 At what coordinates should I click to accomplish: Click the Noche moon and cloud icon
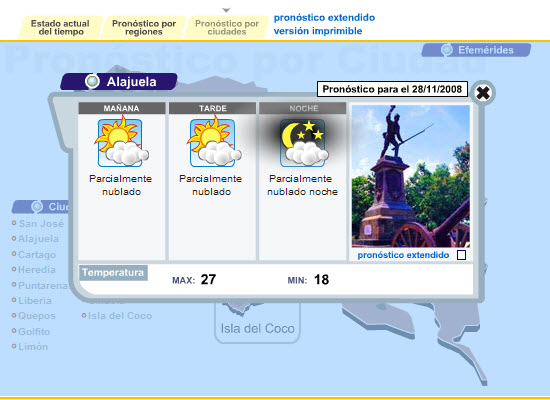click(x=304, y=142)
